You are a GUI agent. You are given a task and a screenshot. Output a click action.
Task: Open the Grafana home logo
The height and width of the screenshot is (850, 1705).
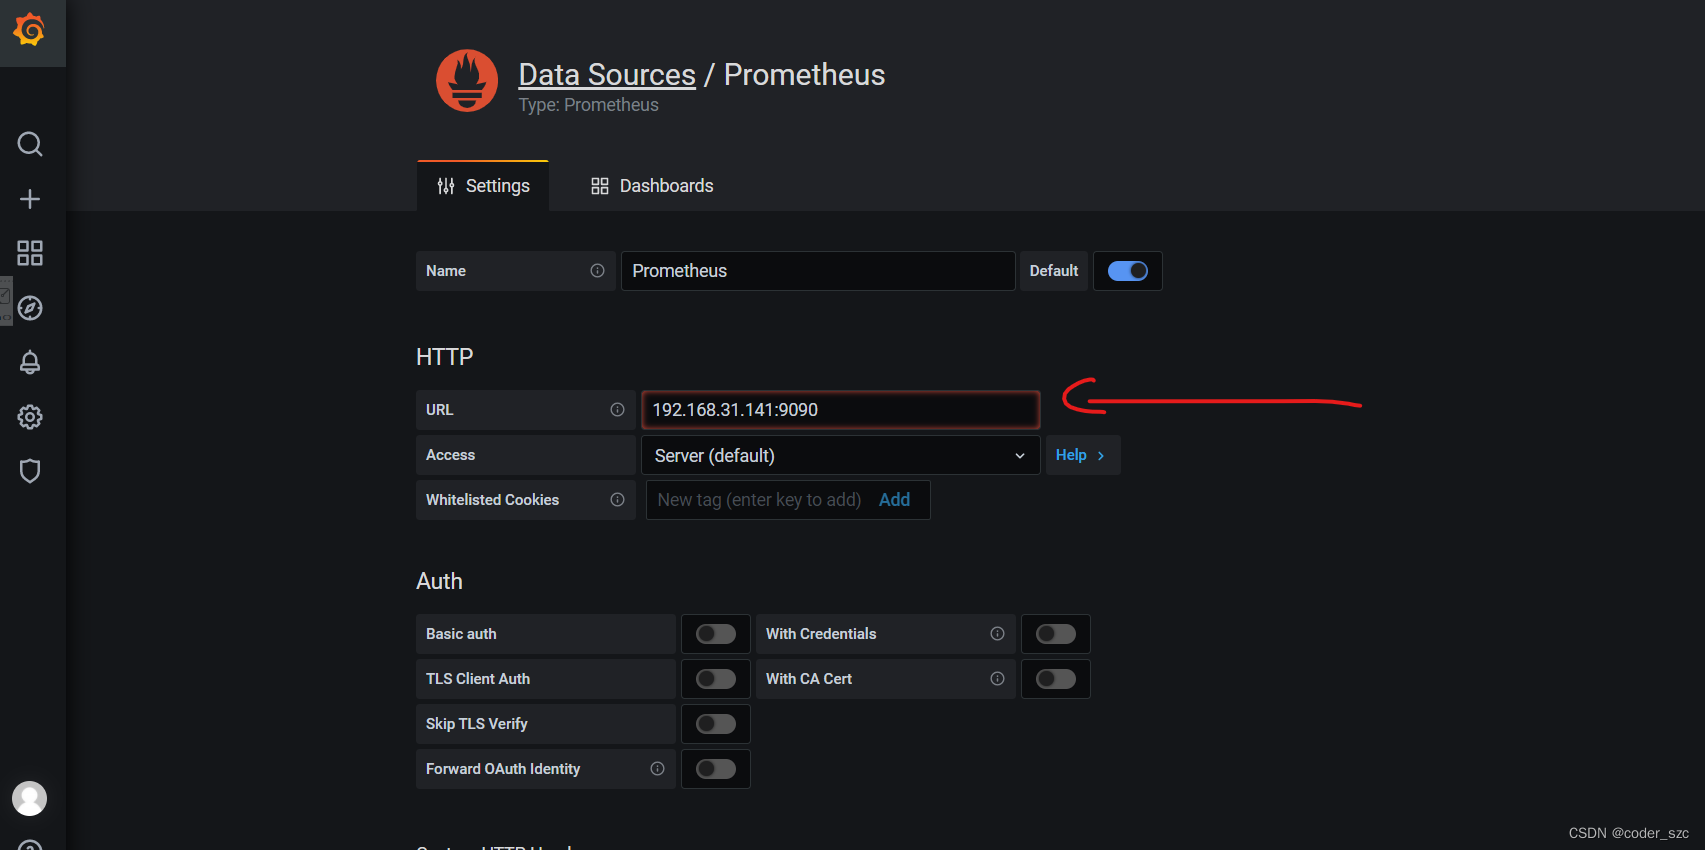tap(30, 30)
